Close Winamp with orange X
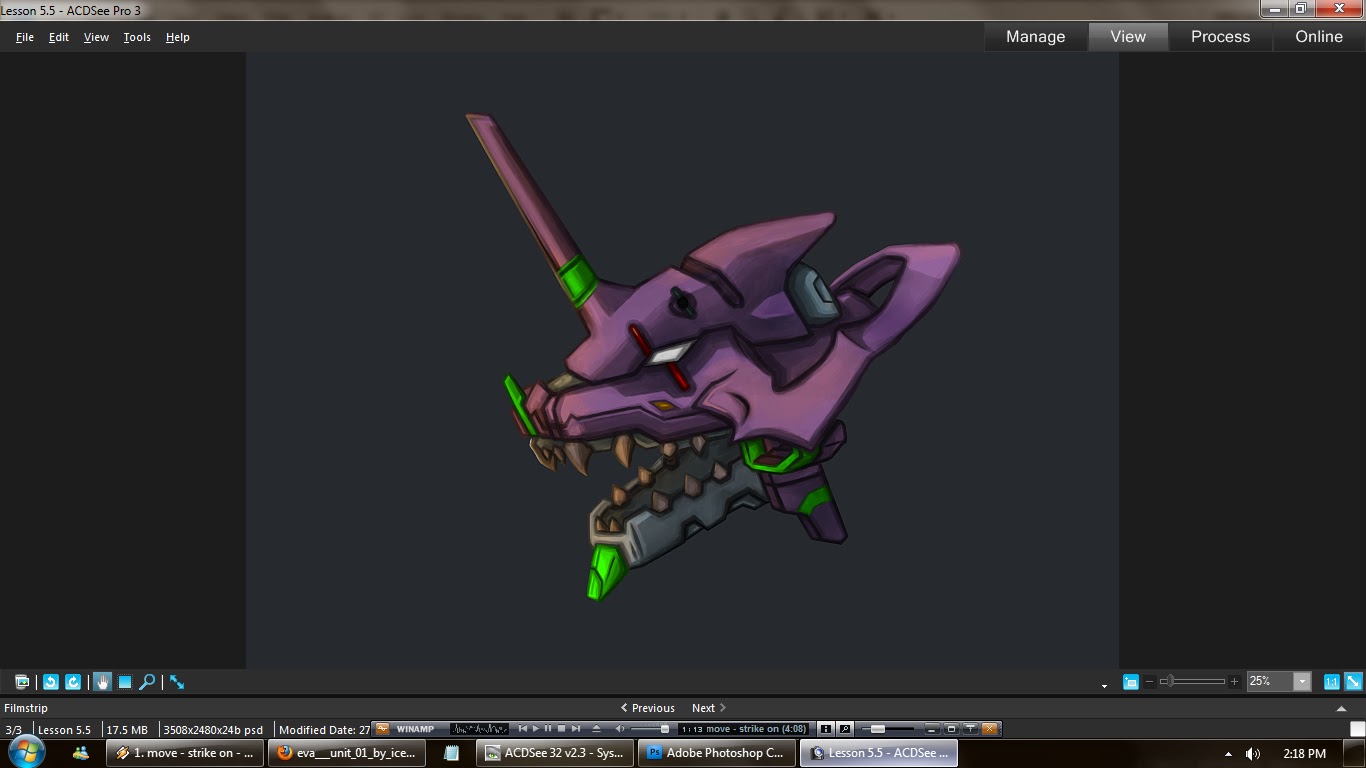The image size is (1366, 768). tap(989, 729)
